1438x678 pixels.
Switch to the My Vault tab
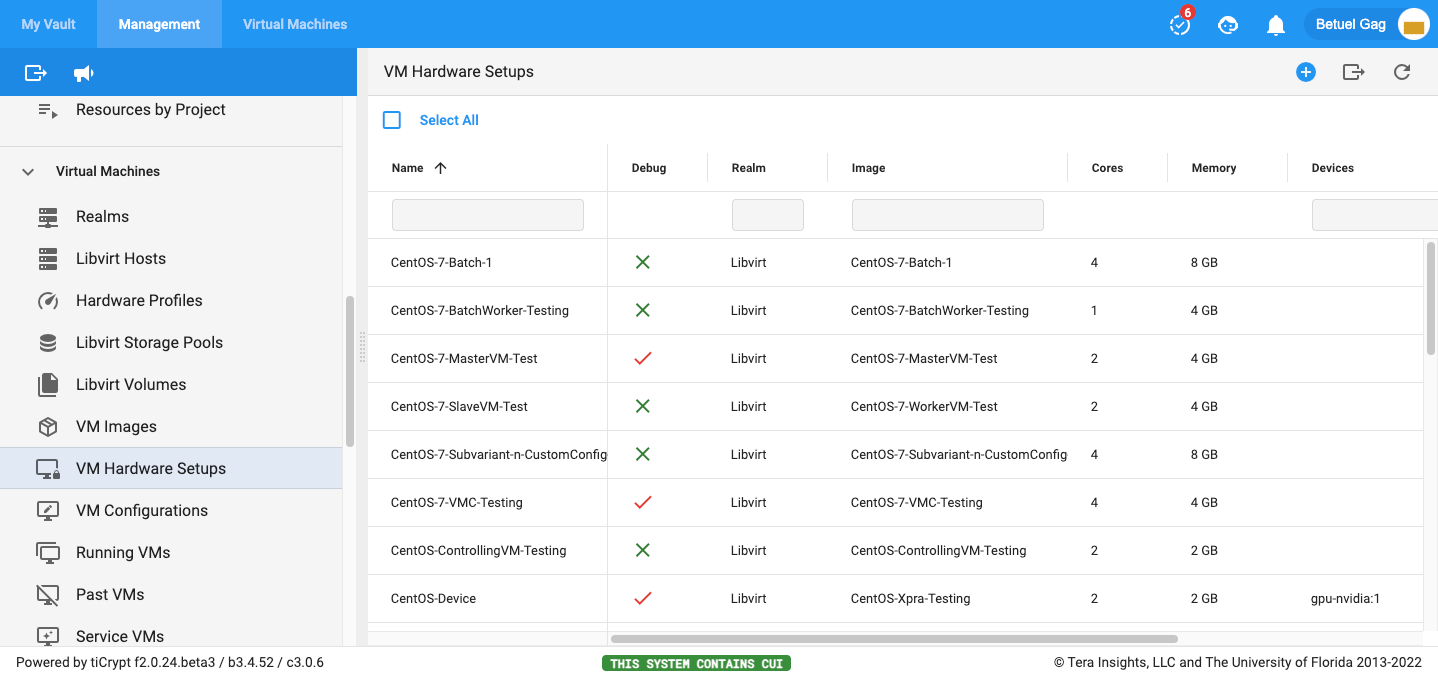tap(48, 24)
